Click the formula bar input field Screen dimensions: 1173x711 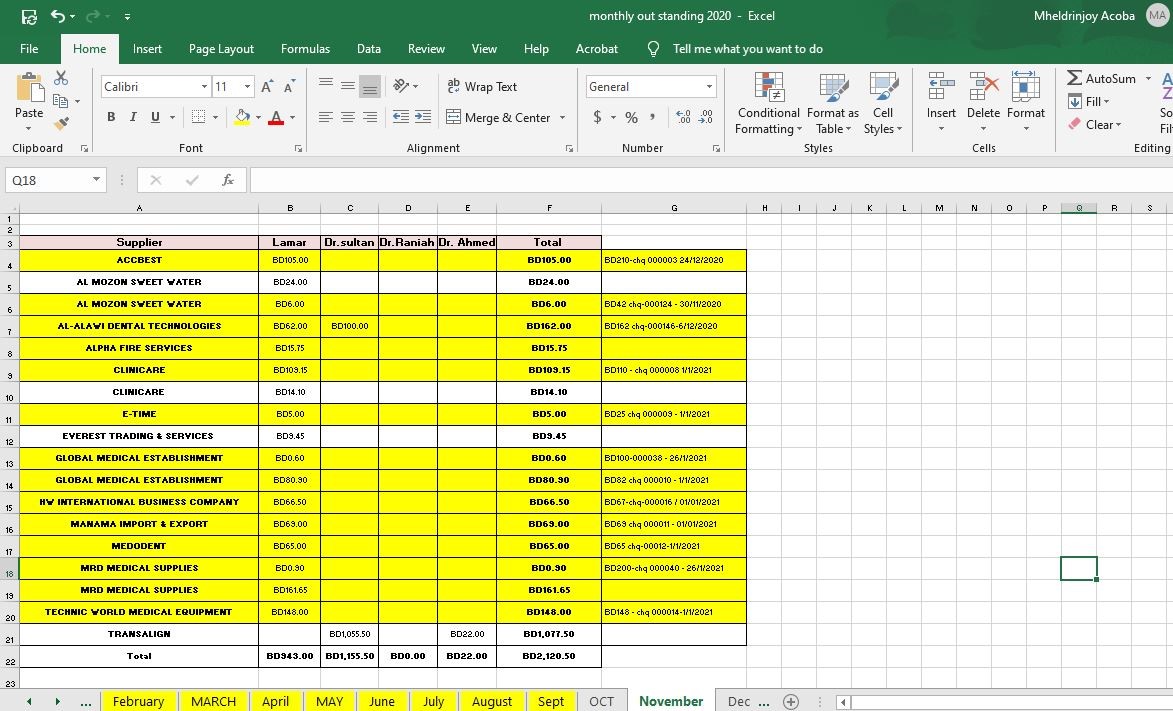(711, 180)
